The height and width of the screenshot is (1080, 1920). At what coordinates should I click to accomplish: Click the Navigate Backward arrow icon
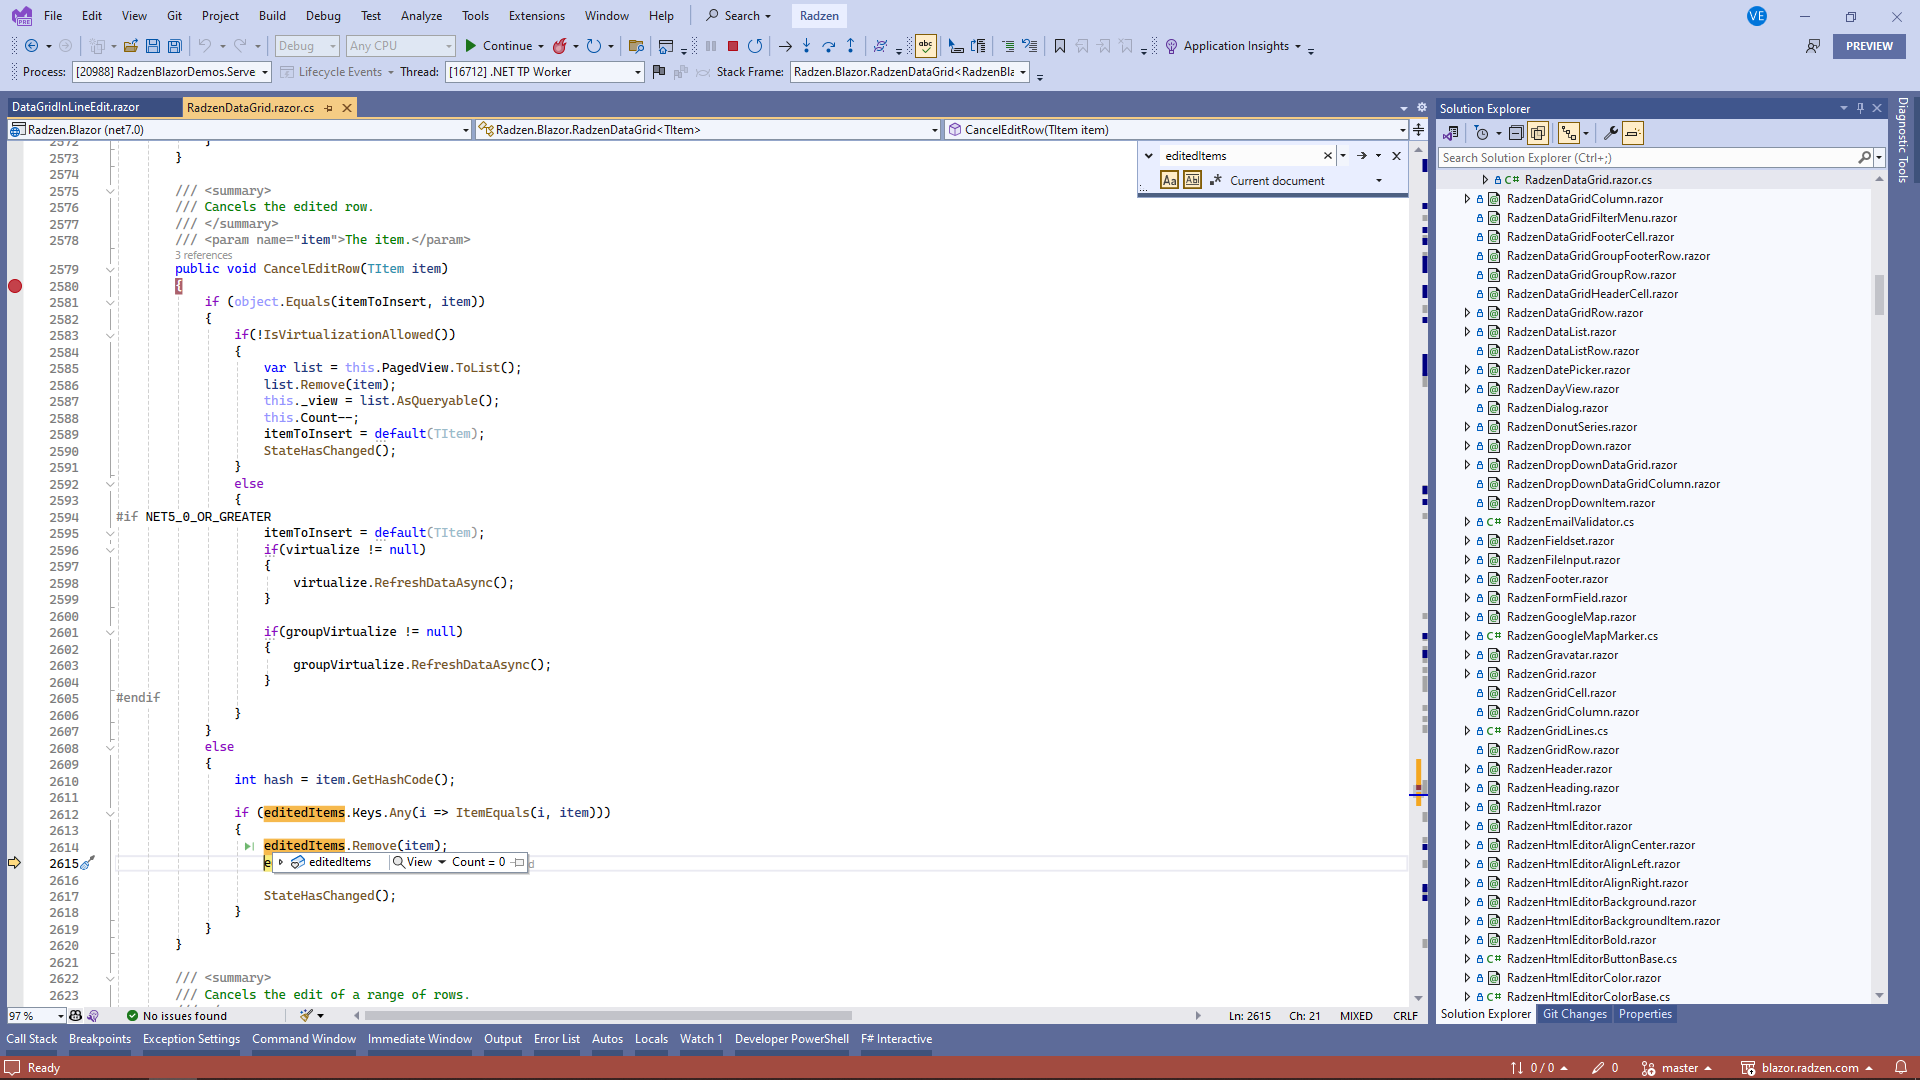pyautogui.click(x=31, y=46)
